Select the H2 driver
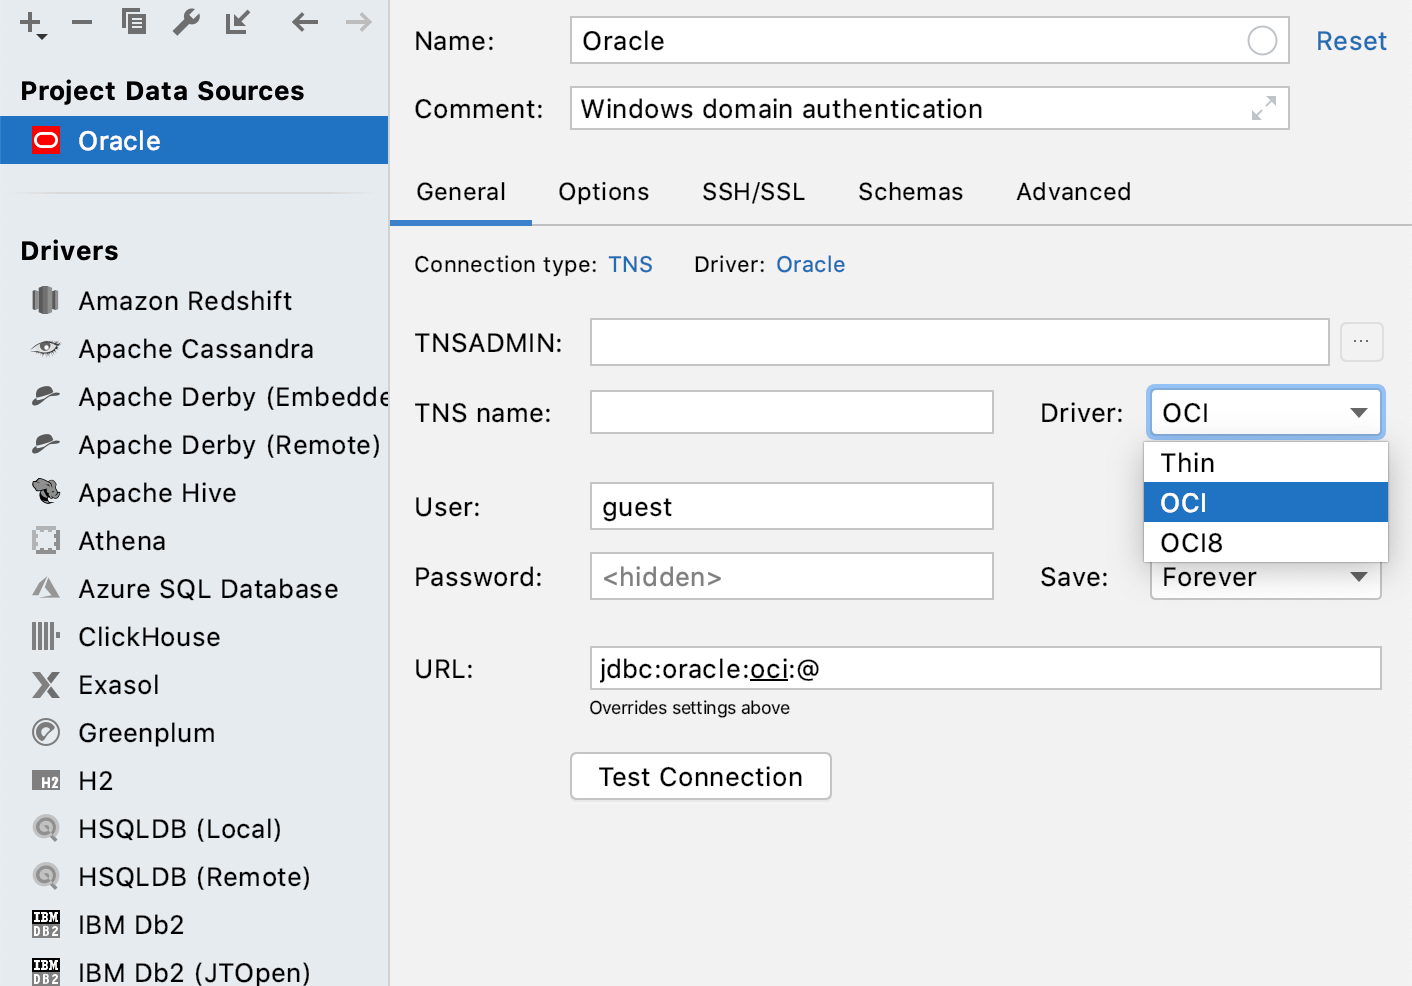Image resolution: width=1412 pixels, height=986 pixels. pos(194,780)
